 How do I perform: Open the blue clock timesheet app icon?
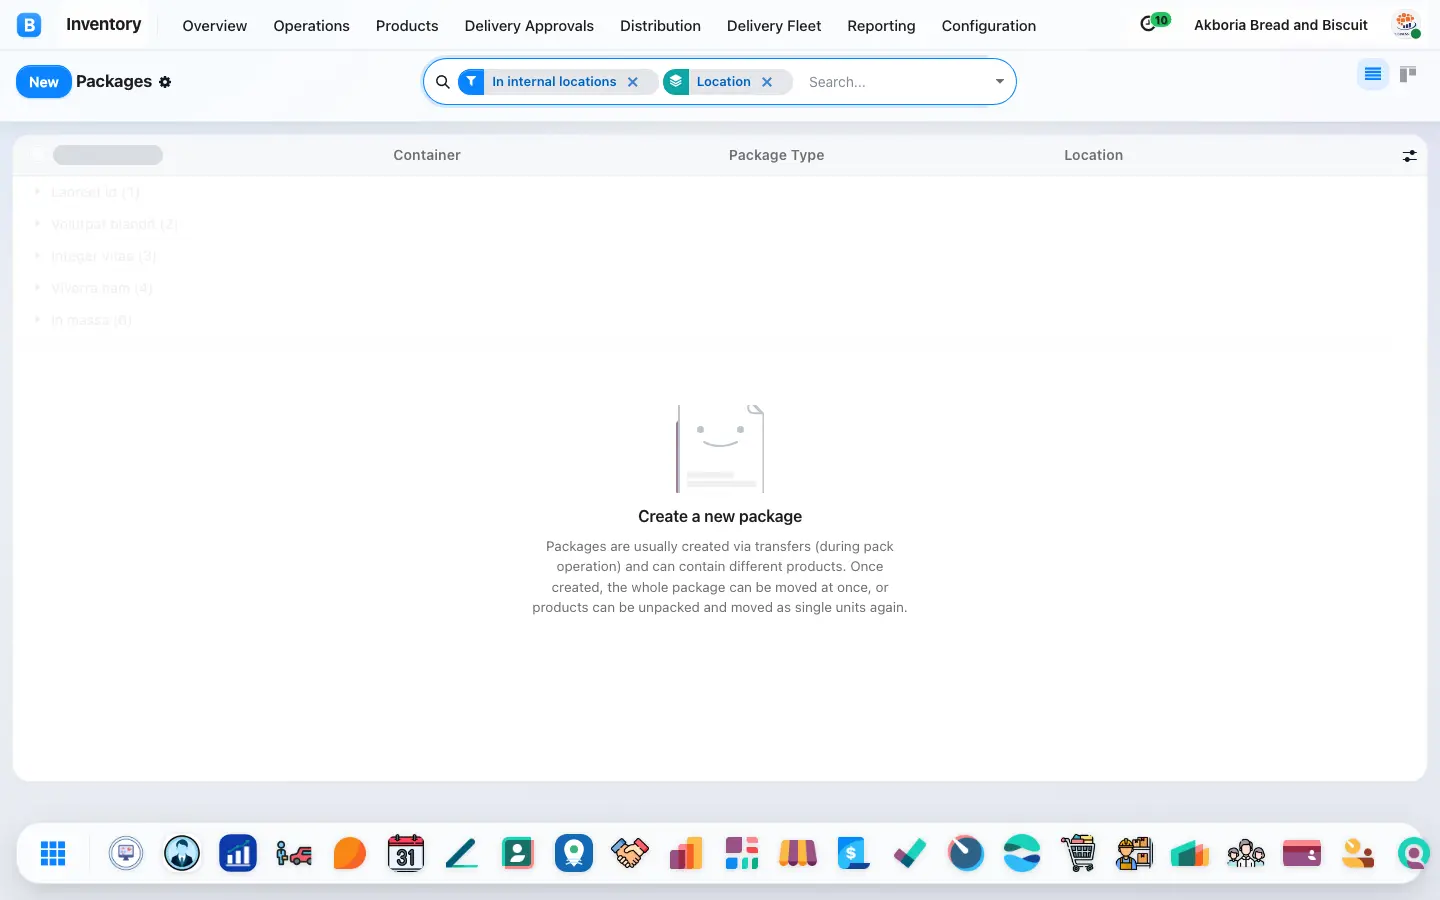[966, 853]
